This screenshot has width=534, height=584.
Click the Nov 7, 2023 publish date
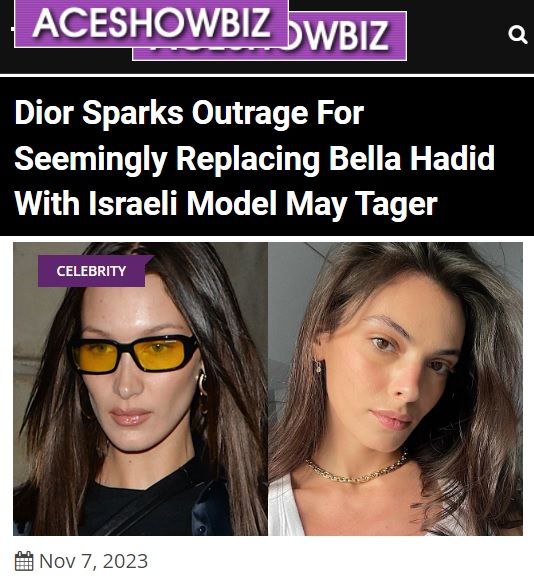tap(93, 561)
